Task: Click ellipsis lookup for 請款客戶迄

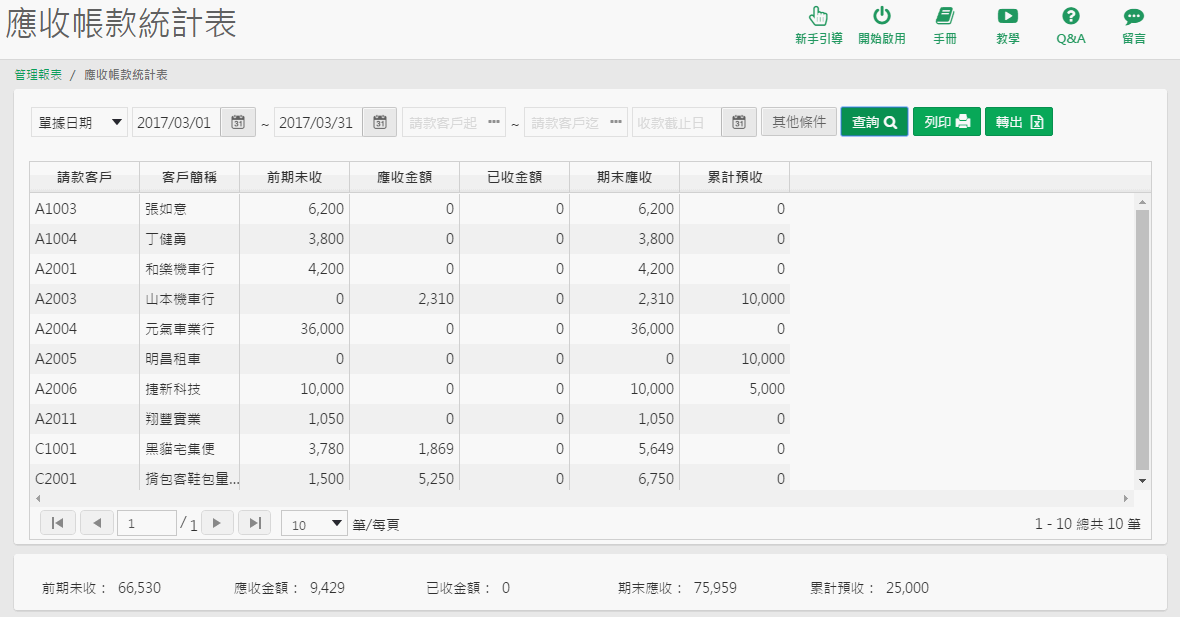Action: [x=616, y=122]
